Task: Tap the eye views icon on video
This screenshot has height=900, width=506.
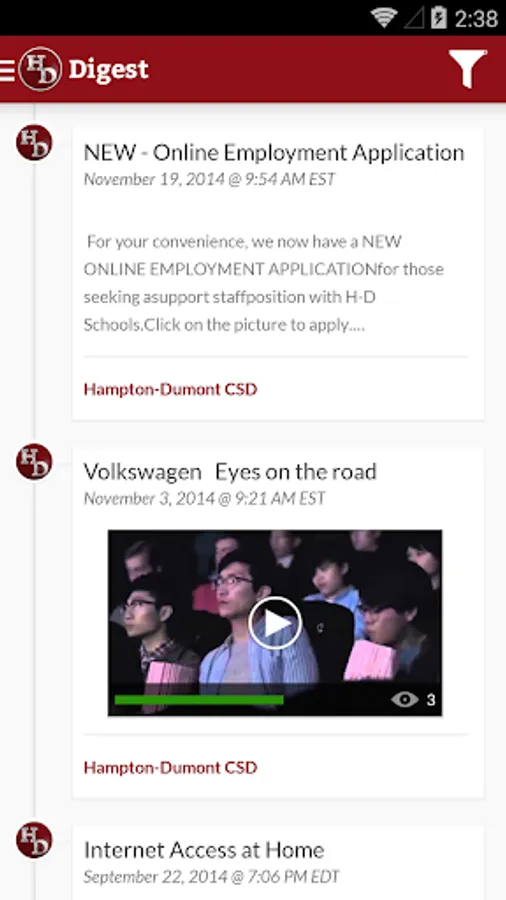Action: 404,699
